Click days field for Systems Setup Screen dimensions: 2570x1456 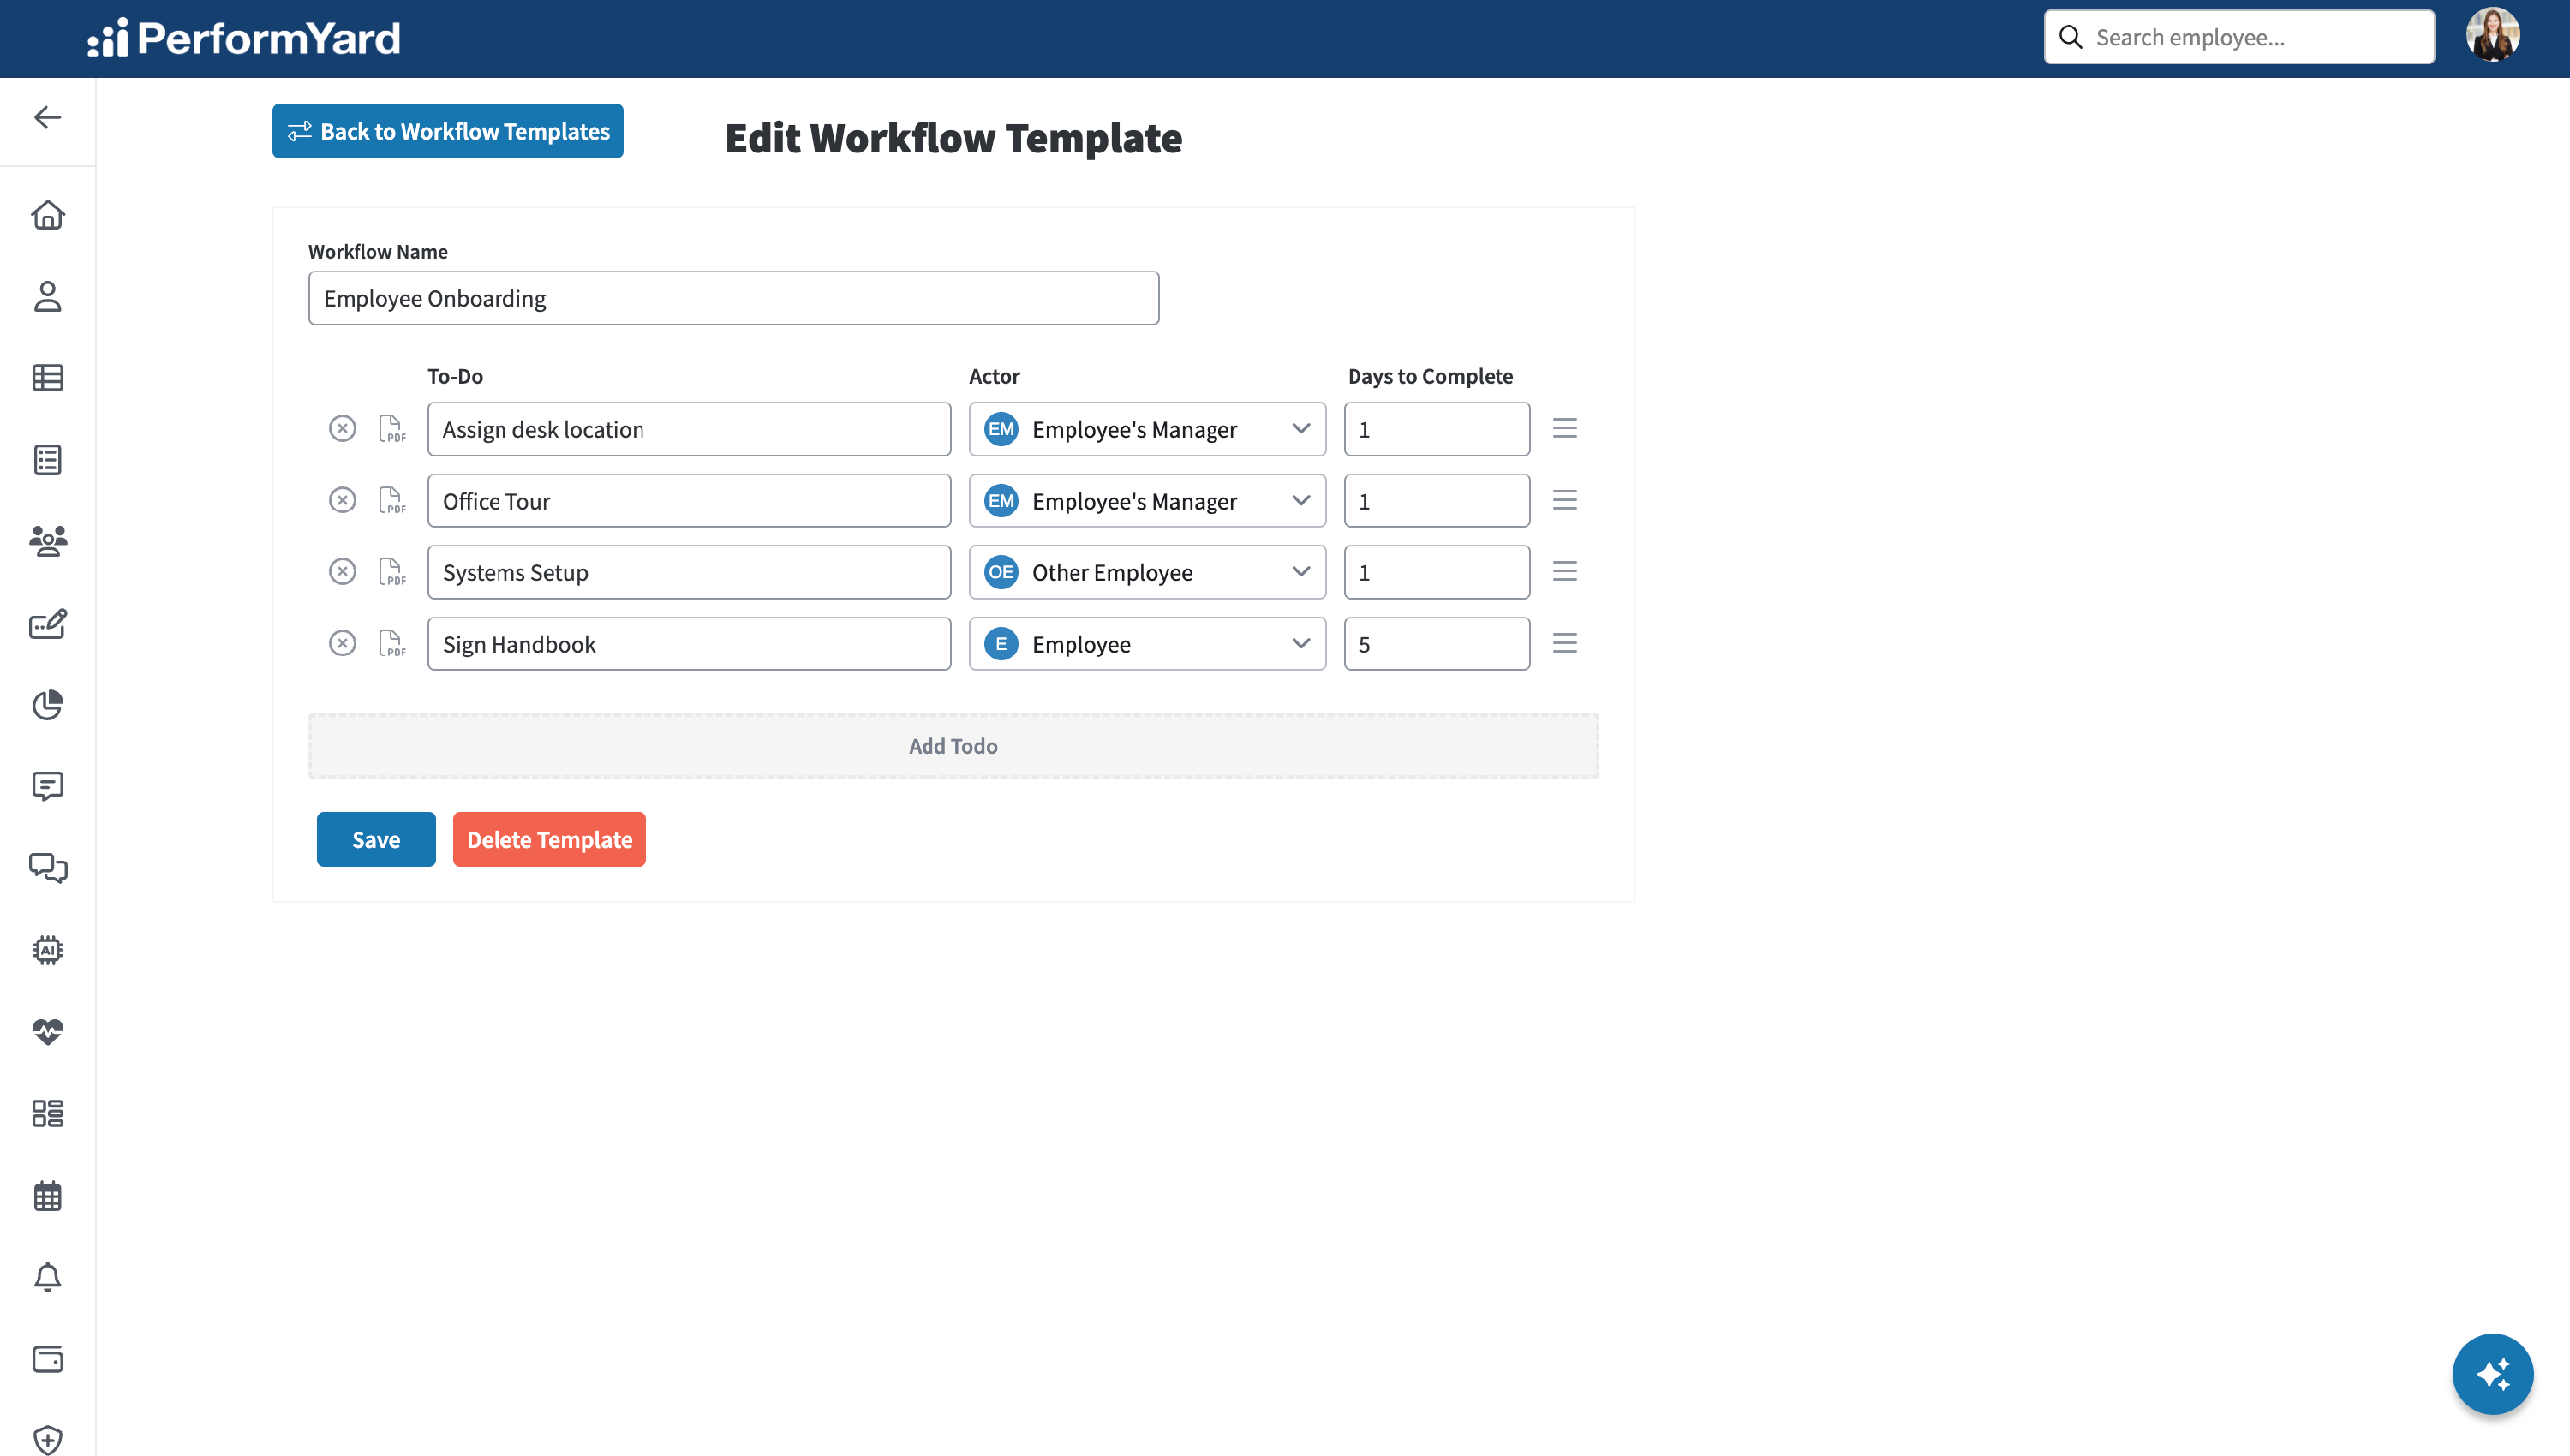tap(1436, 572)
